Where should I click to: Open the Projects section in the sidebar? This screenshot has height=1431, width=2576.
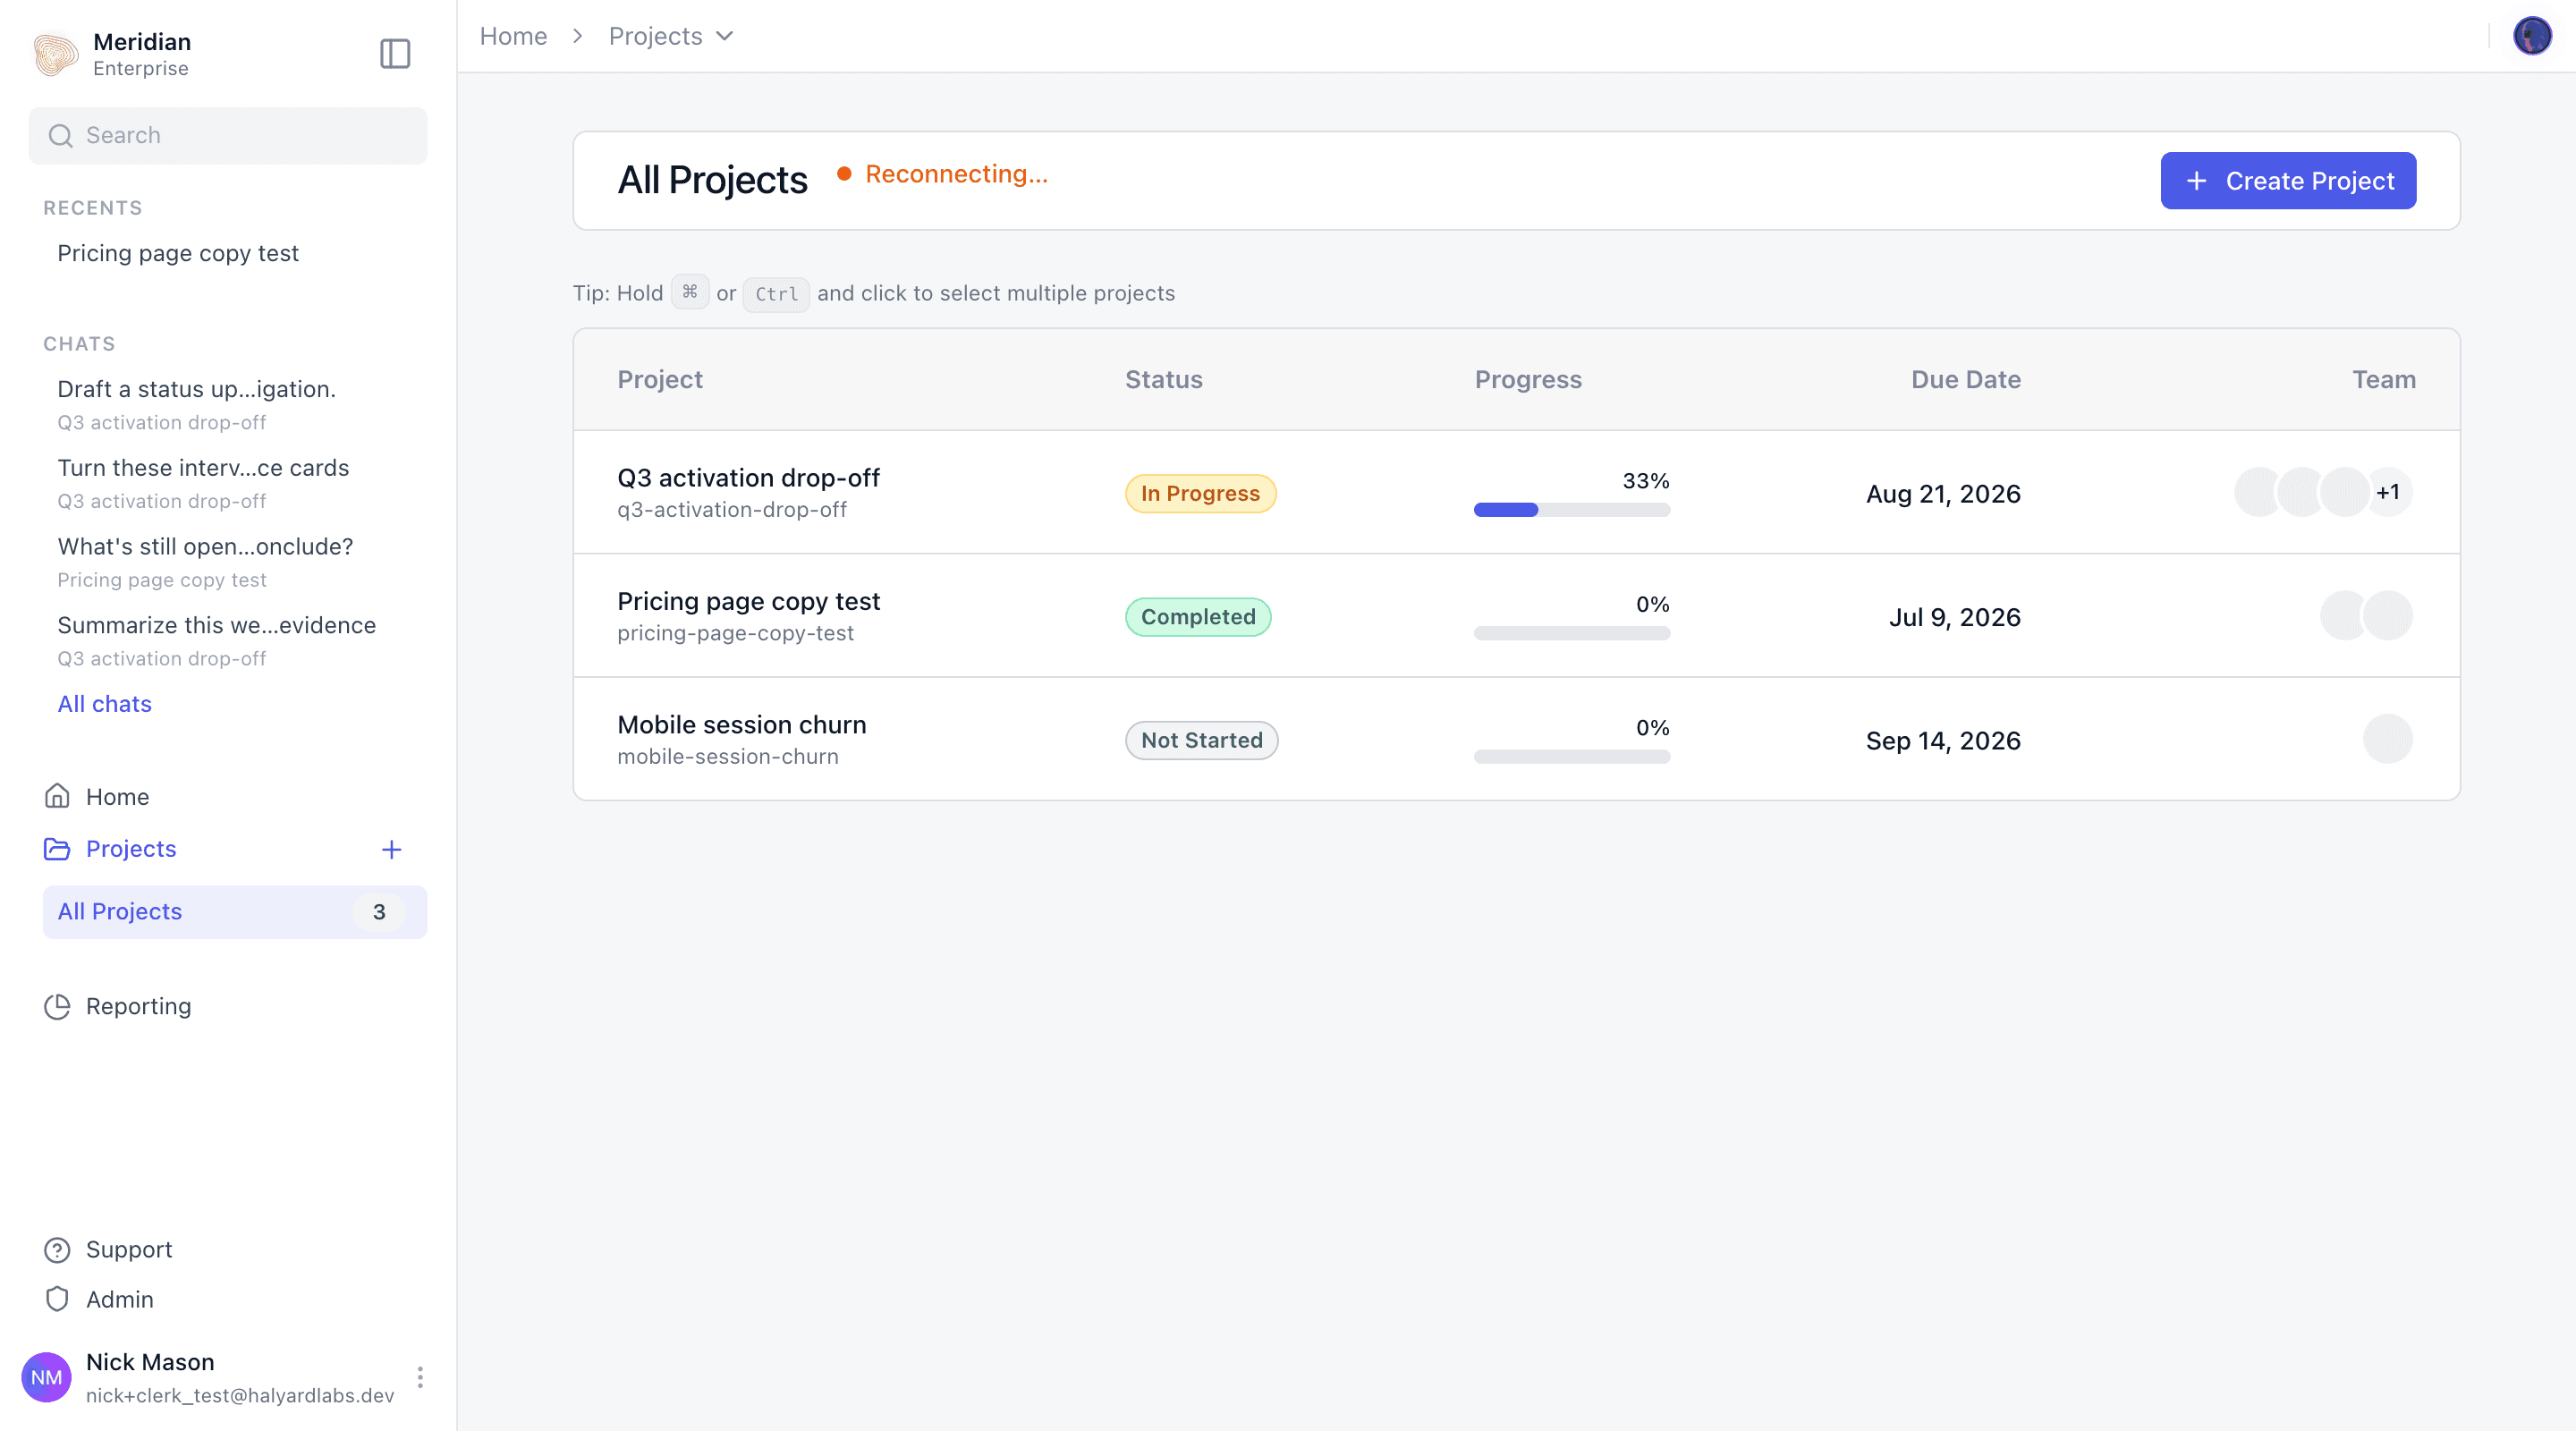tap(131, 848)
